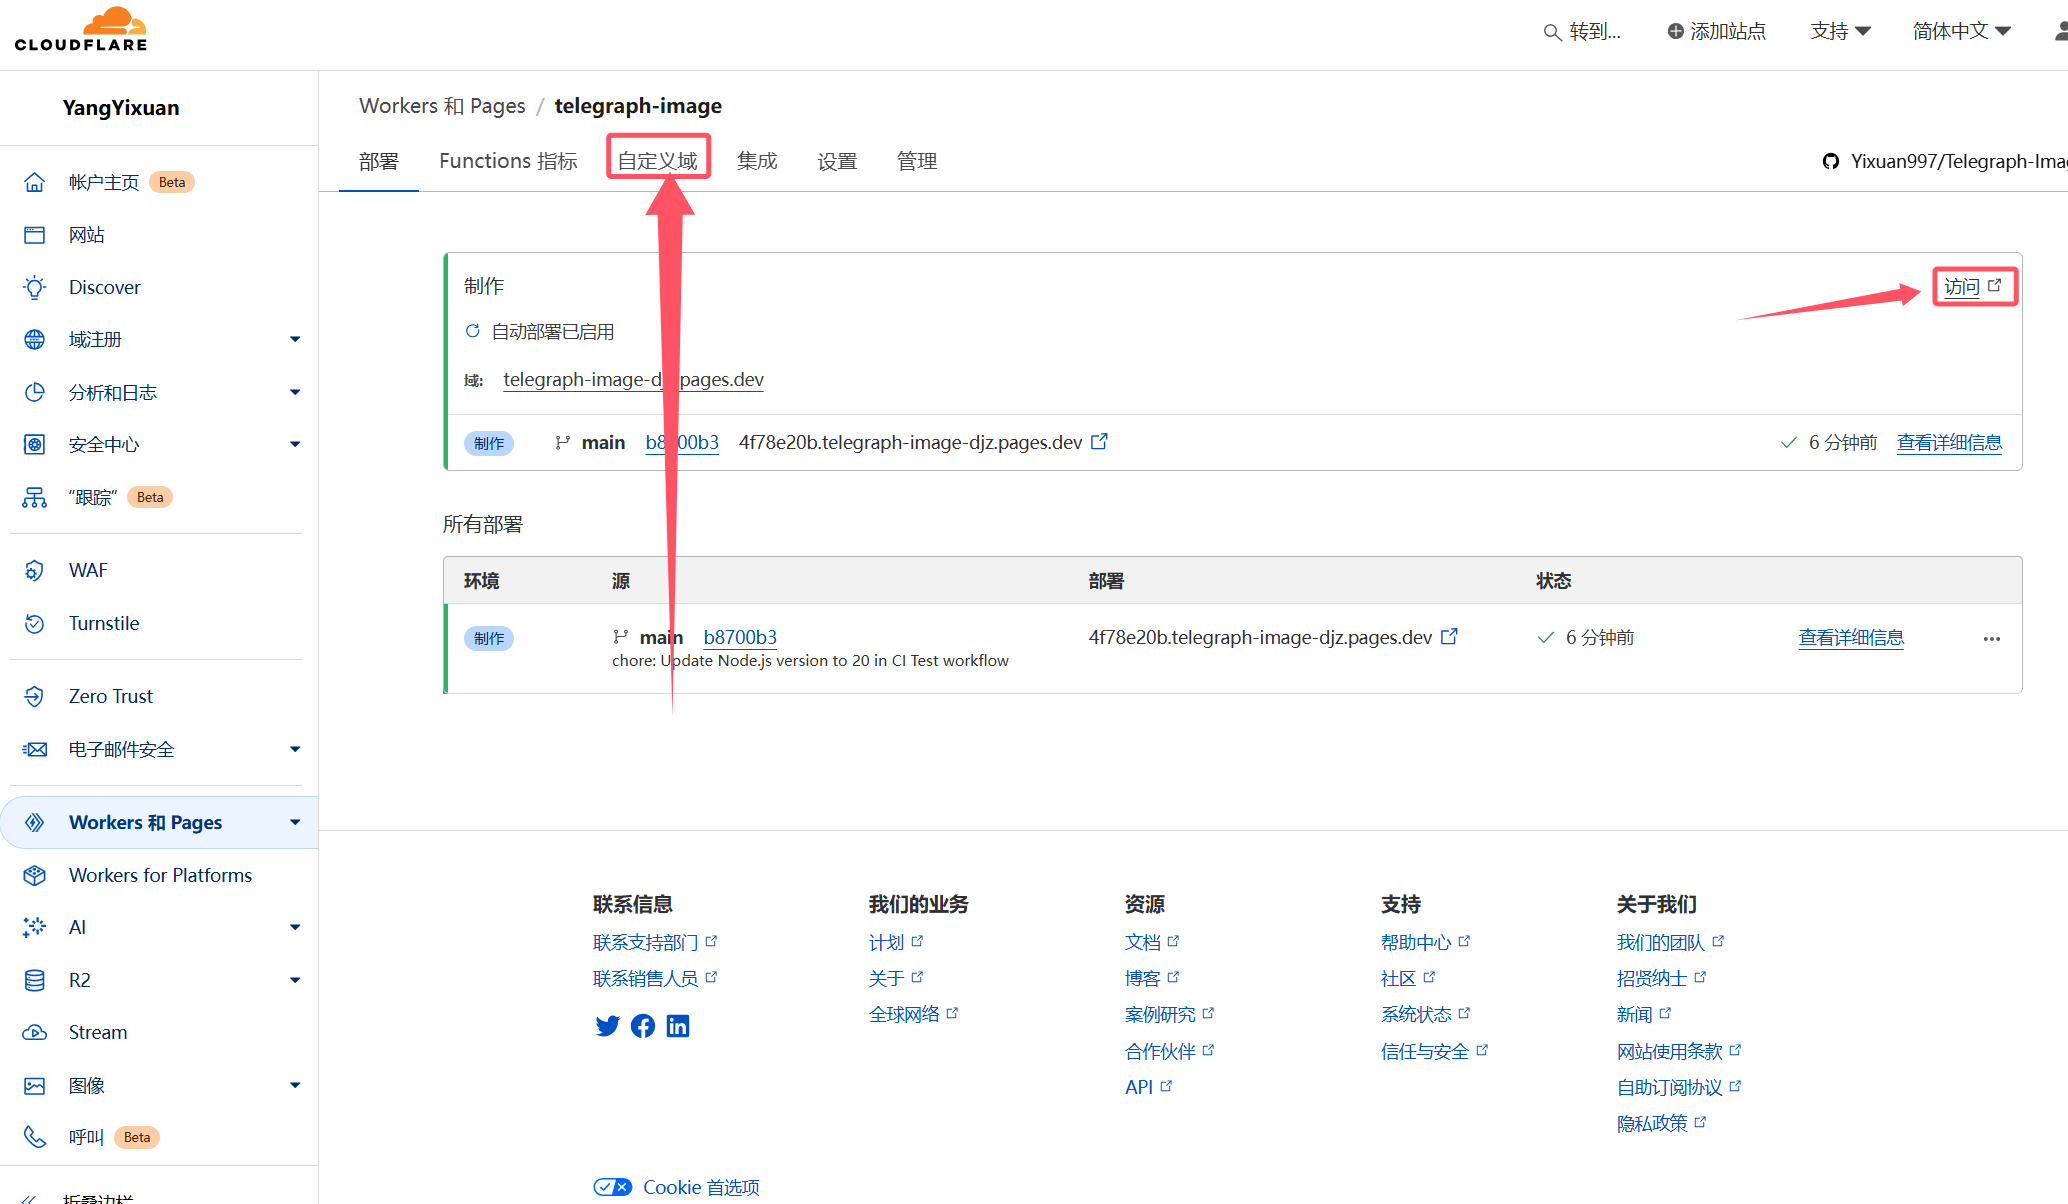Open the telegraph-image-djz.pages.dev domain link
2068x1204 pixels.
click(x=633, y=380)
